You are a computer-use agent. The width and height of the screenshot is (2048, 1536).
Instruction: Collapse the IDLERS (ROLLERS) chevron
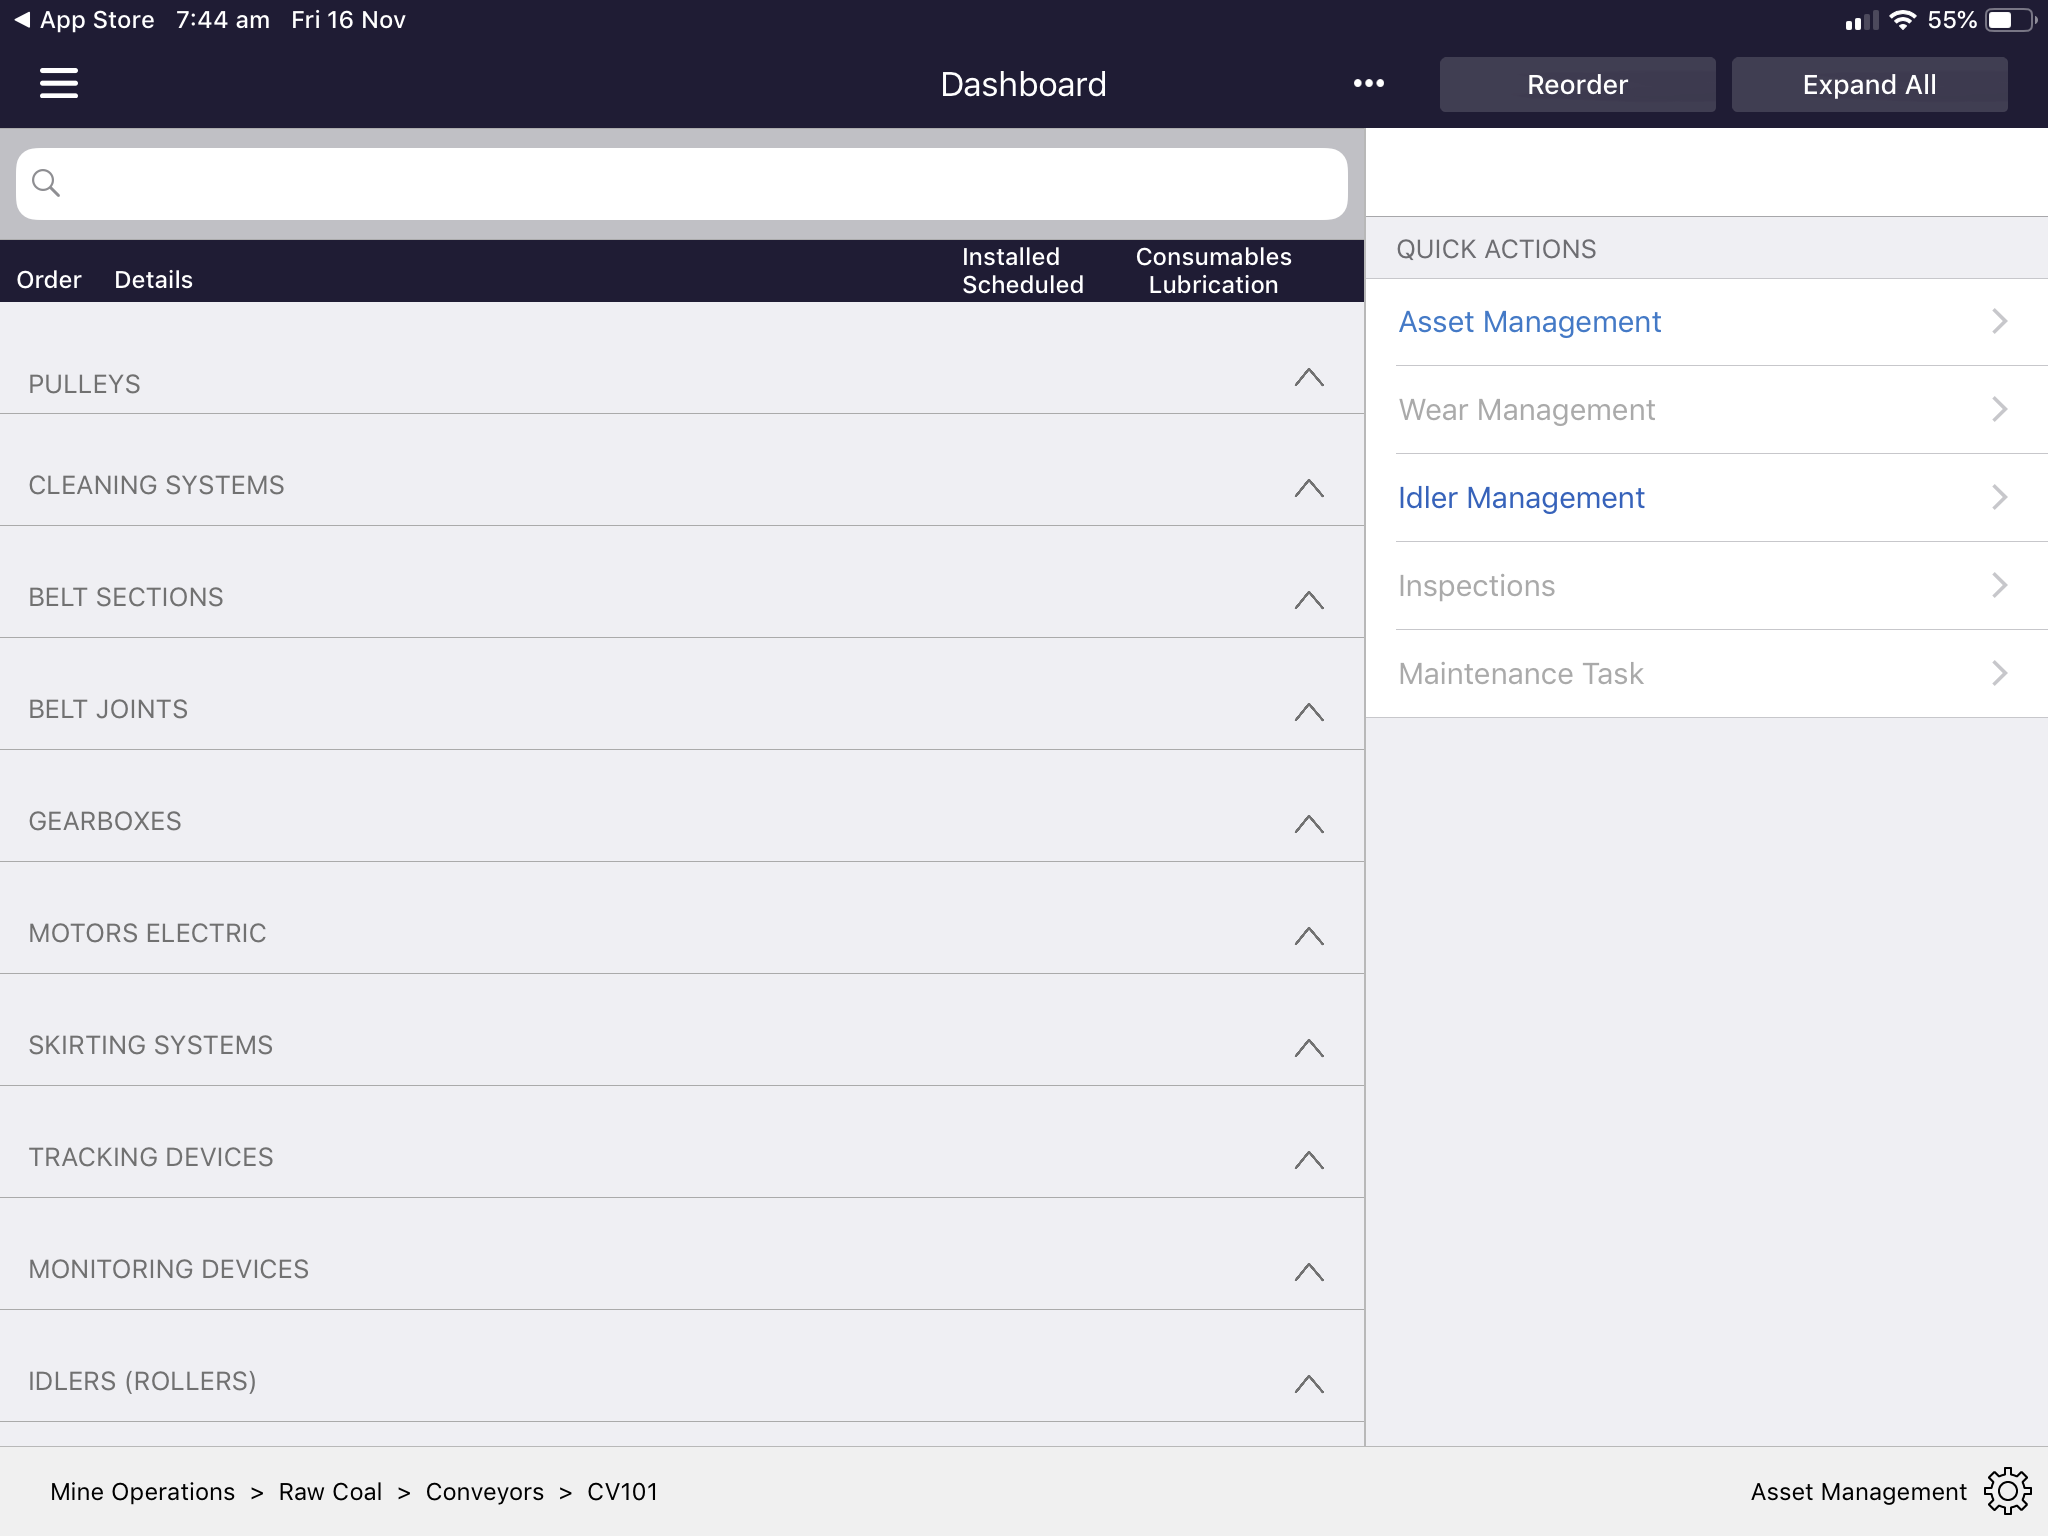pos(1309,1385)
